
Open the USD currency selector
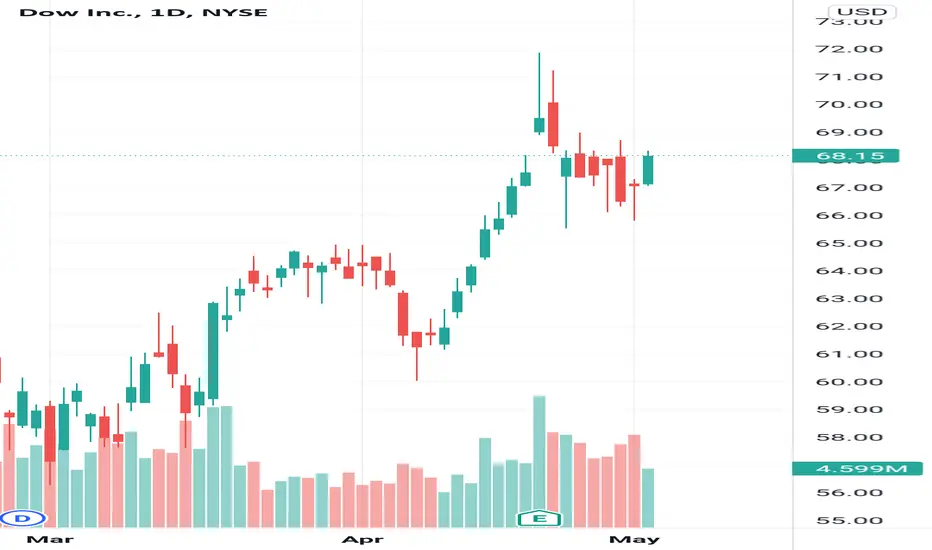(x=862, y=12)
